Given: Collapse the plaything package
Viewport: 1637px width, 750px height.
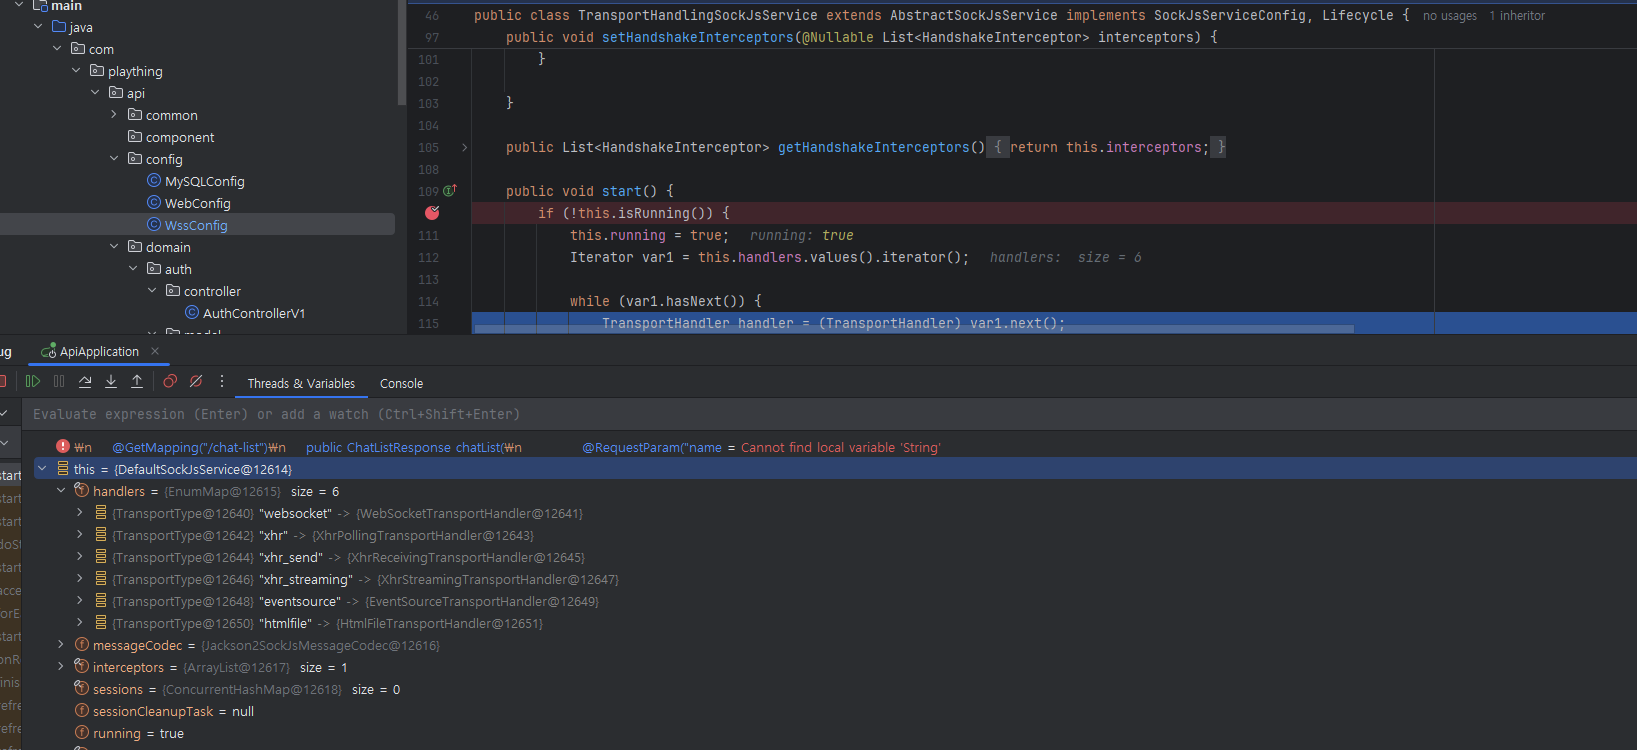Looking at the screenshot, I should (x=76, y=70).
